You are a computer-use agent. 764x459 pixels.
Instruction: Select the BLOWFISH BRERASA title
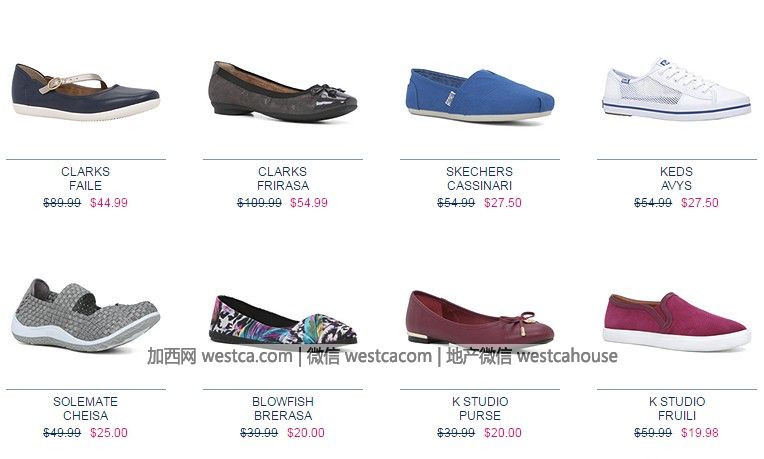point(283,408)
